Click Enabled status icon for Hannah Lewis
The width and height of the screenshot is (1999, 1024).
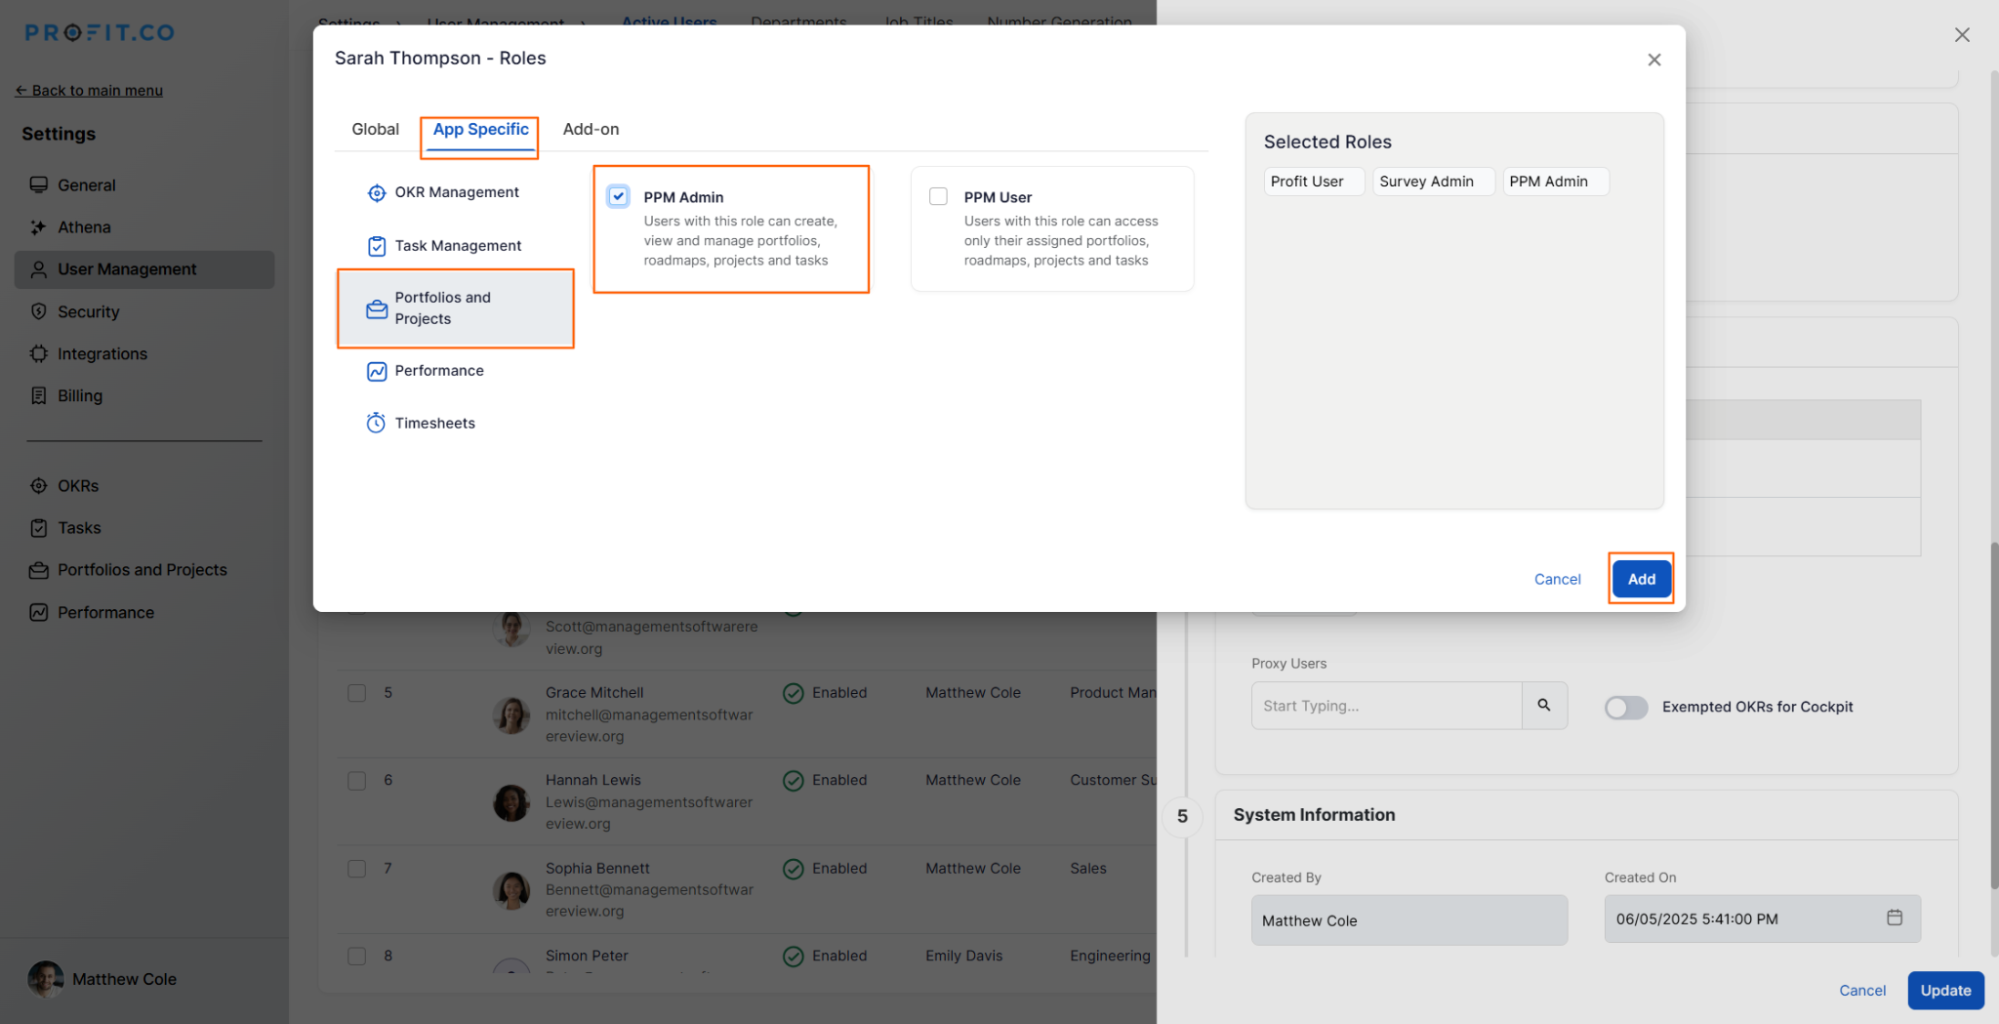click(793, 781)
